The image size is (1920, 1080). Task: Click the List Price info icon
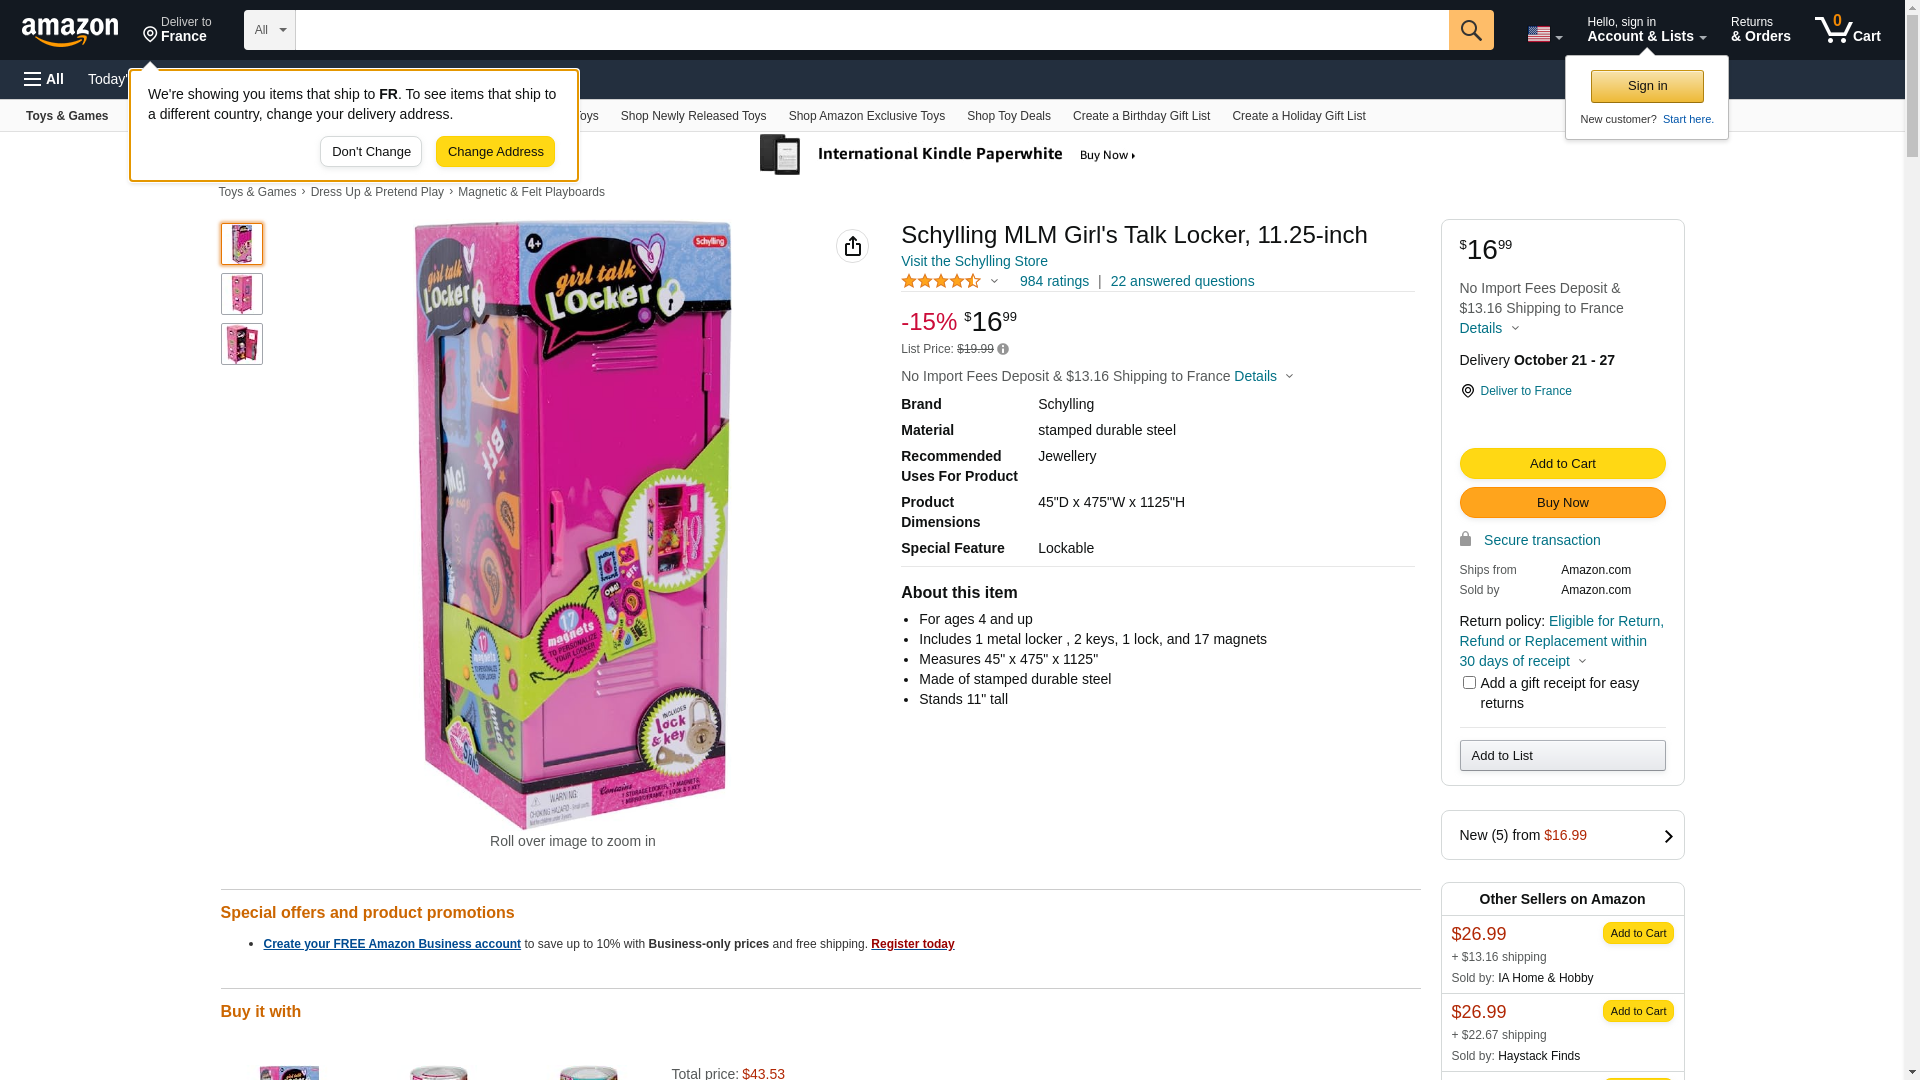coord(1003,349)
